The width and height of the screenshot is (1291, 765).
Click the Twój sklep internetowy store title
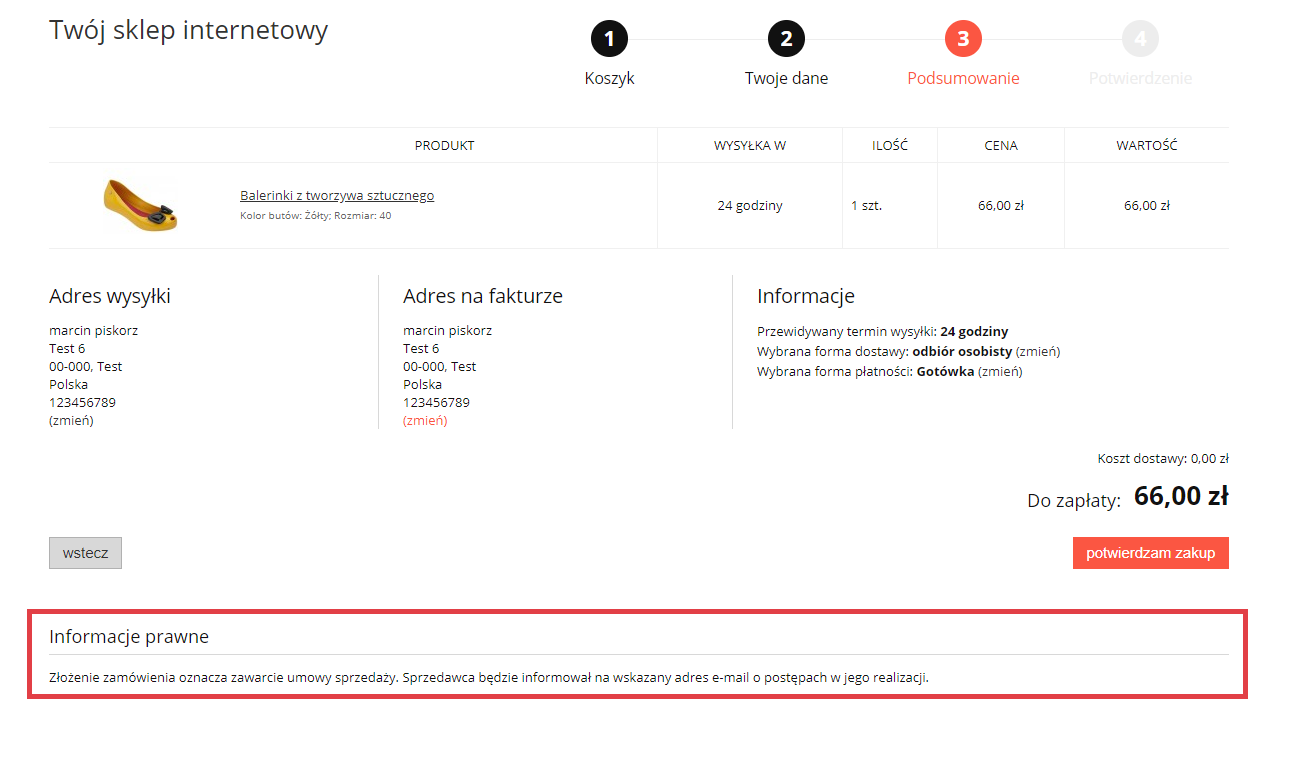pos(188,30)
